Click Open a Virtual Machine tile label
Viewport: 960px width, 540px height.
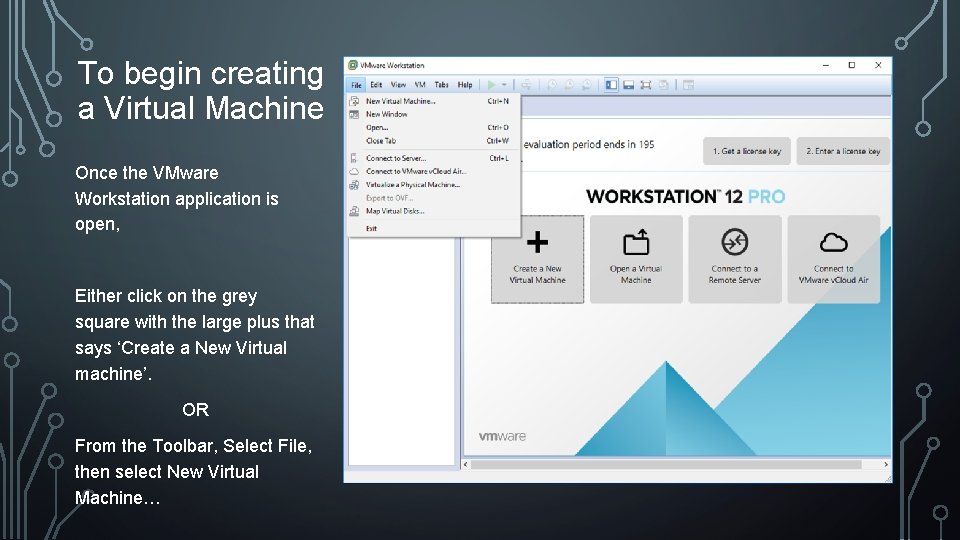[x=636, y=274]
